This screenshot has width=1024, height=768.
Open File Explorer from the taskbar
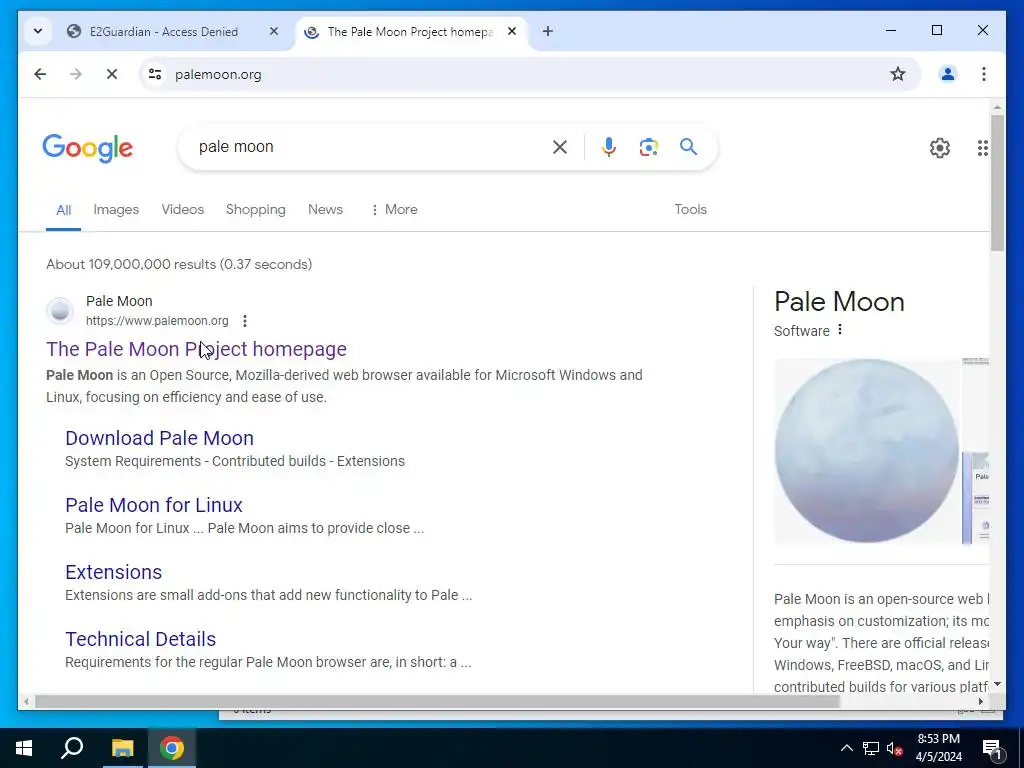click(122, 748)
